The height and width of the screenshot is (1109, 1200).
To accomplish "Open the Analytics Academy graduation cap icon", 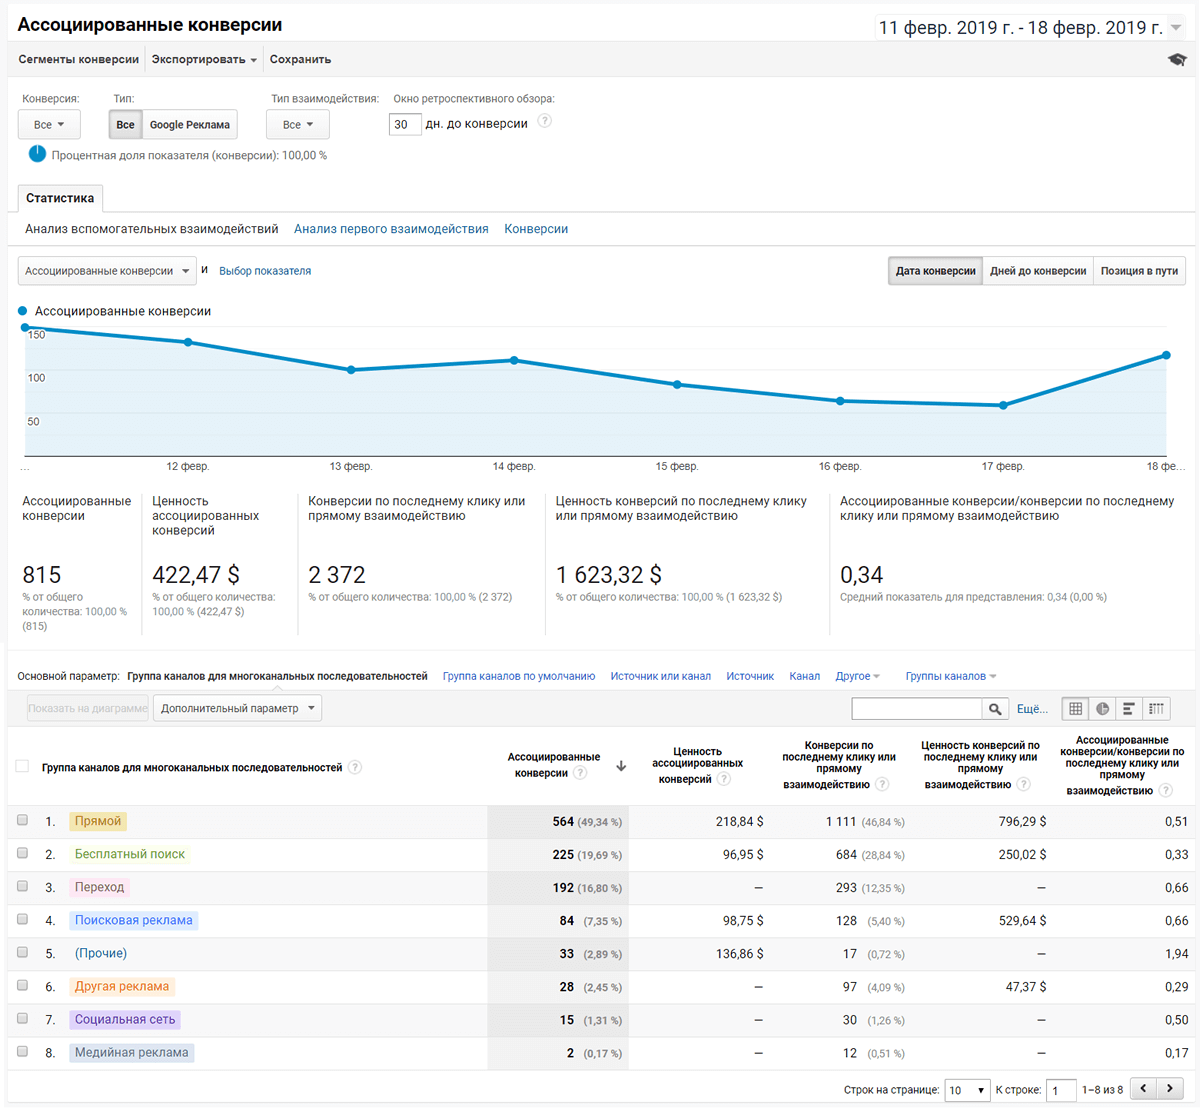I will point(1177,59).
